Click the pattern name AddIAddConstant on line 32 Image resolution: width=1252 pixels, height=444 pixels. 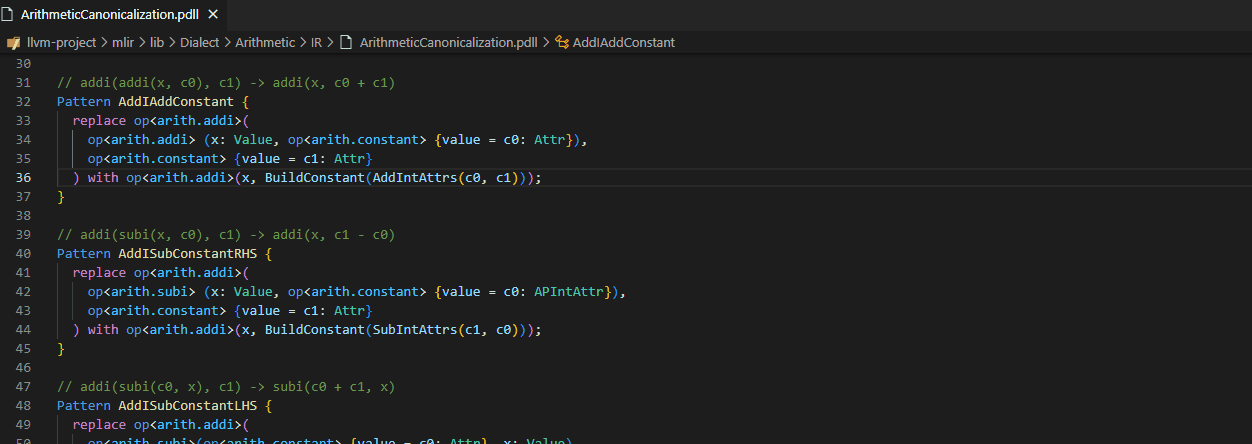176,101
